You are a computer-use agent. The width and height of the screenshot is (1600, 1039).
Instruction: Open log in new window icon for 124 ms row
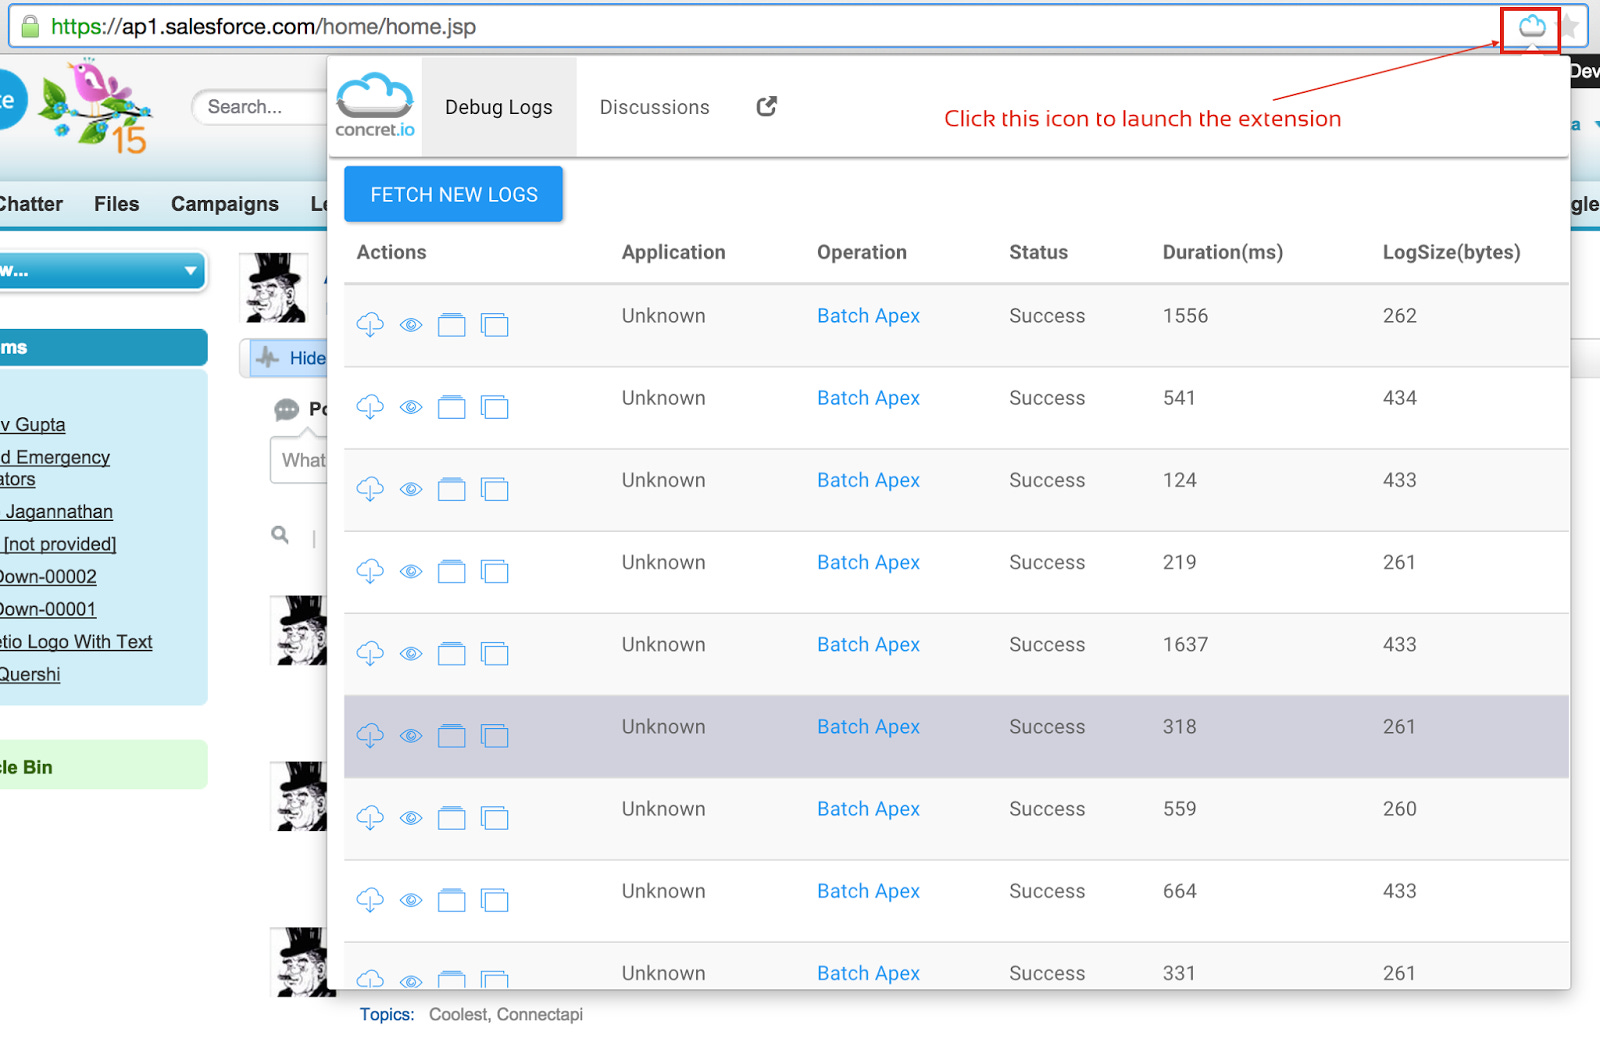(x=495, y=489)
